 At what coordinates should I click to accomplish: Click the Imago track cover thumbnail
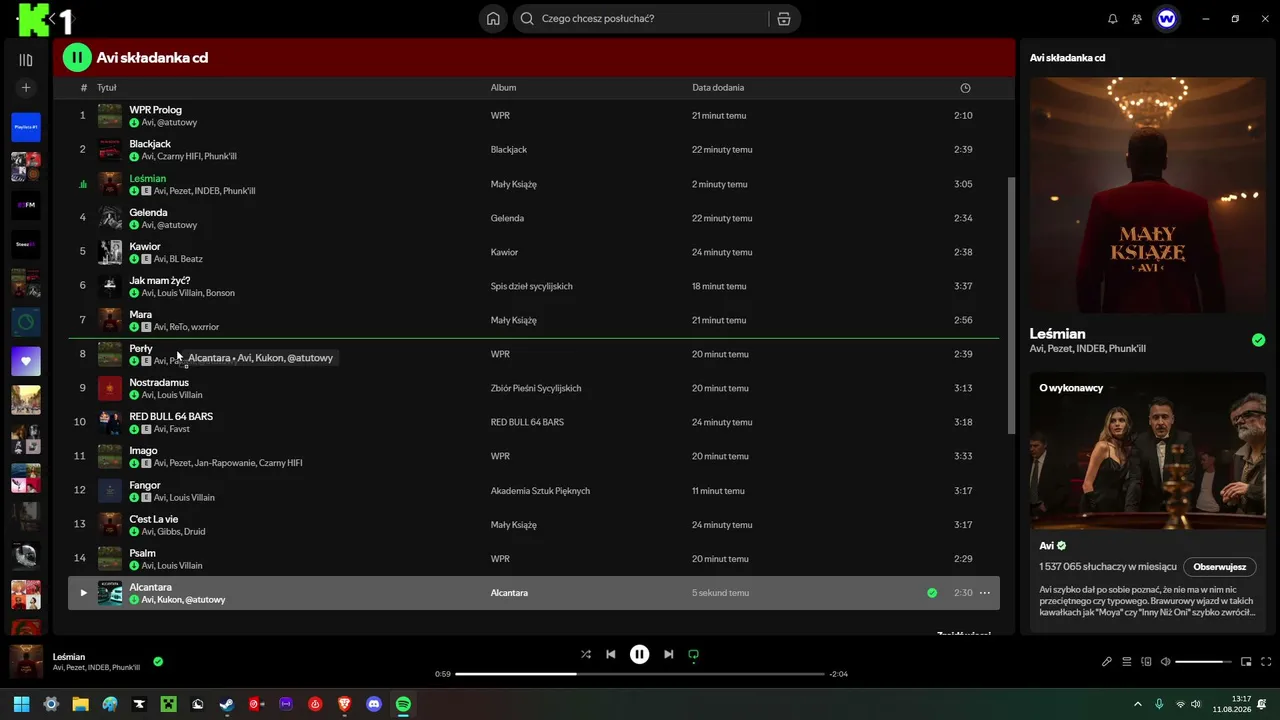tap(110, 456)
